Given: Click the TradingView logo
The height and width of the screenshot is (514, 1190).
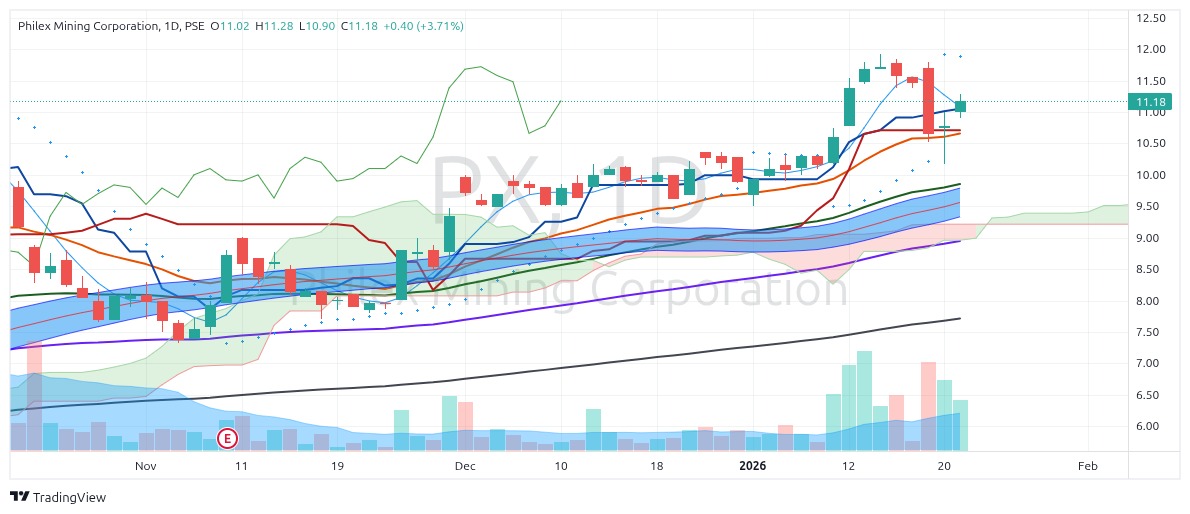Looking at the screenshot, I should (x=57, y=497).
